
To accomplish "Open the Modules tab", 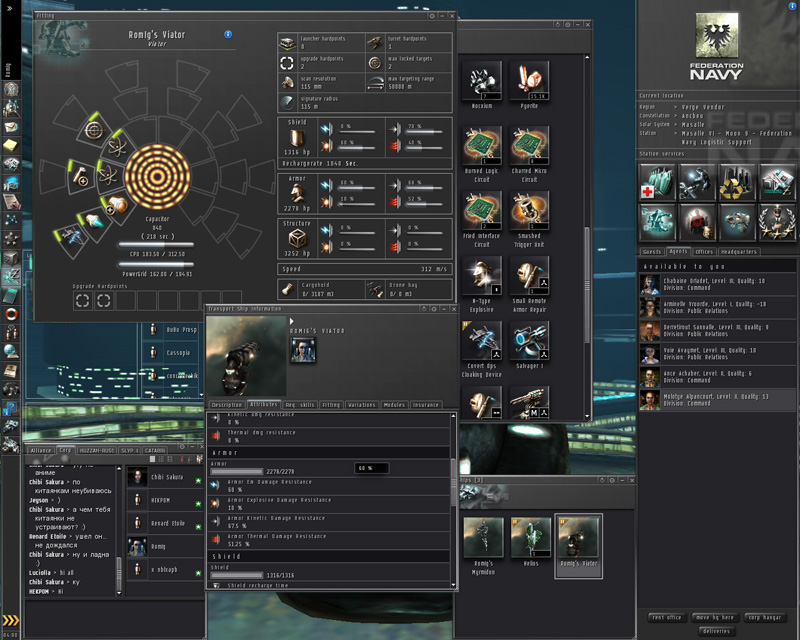I will (x=394, y=405).
